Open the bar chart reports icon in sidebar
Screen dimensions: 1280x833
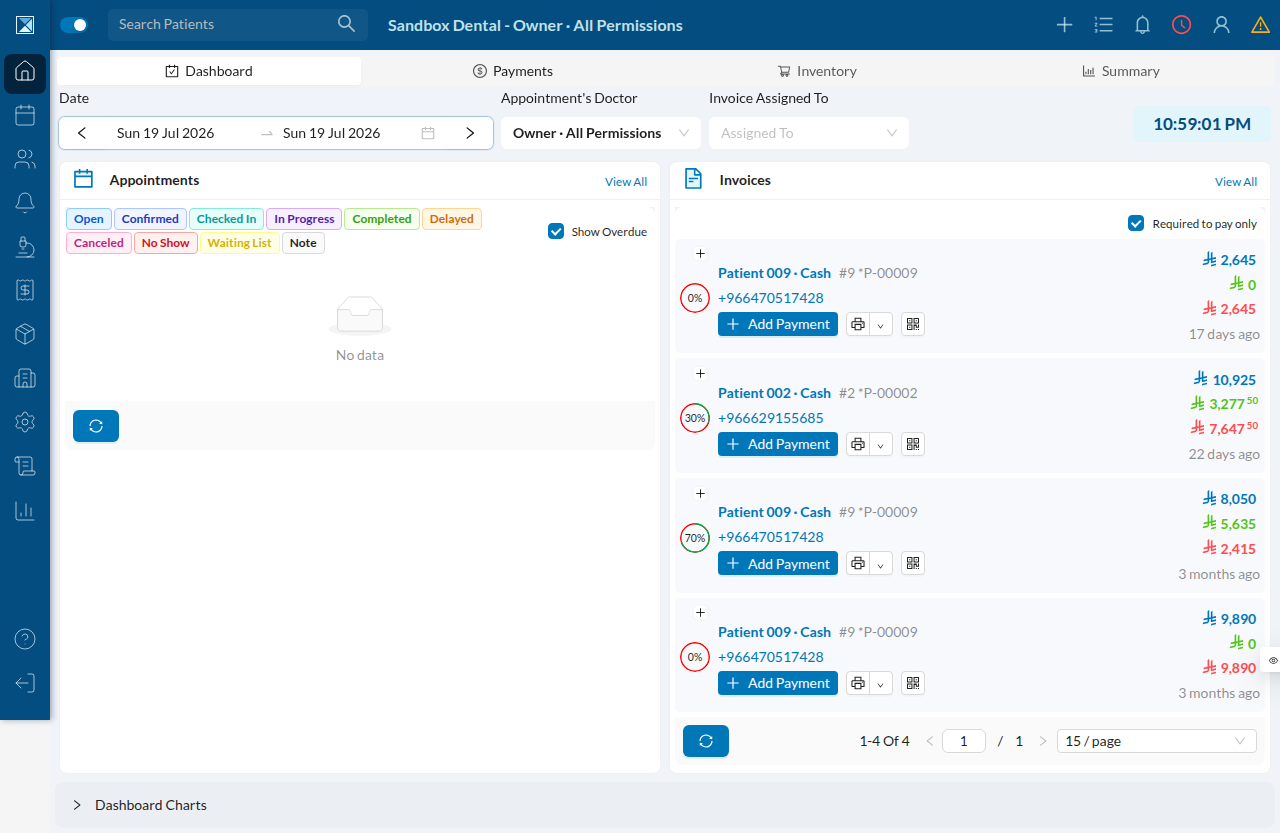coord(25,510)
